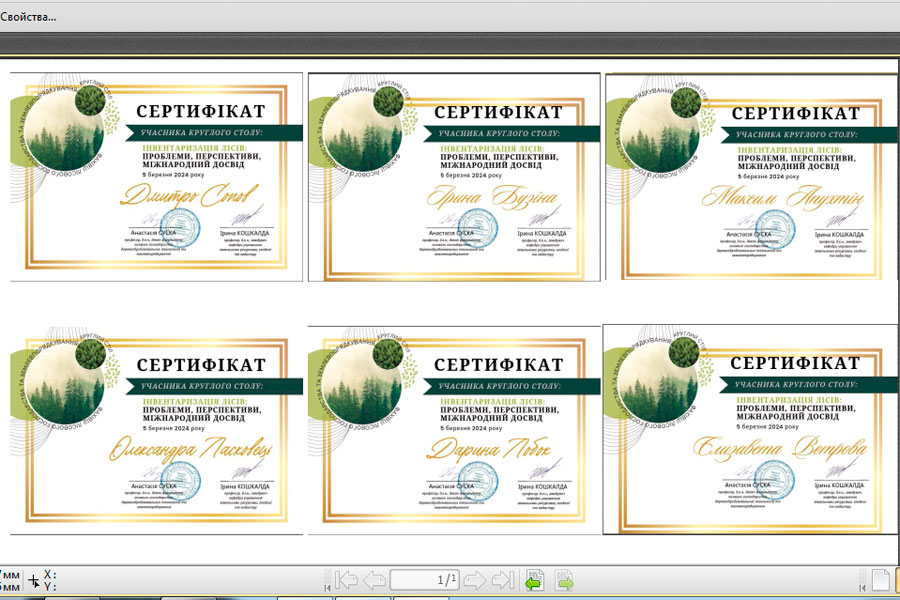The height and width of the screenshot is (600, 900).
Task: Select the Єлизавета Ветрова certificate
Action: click(752, 430)
